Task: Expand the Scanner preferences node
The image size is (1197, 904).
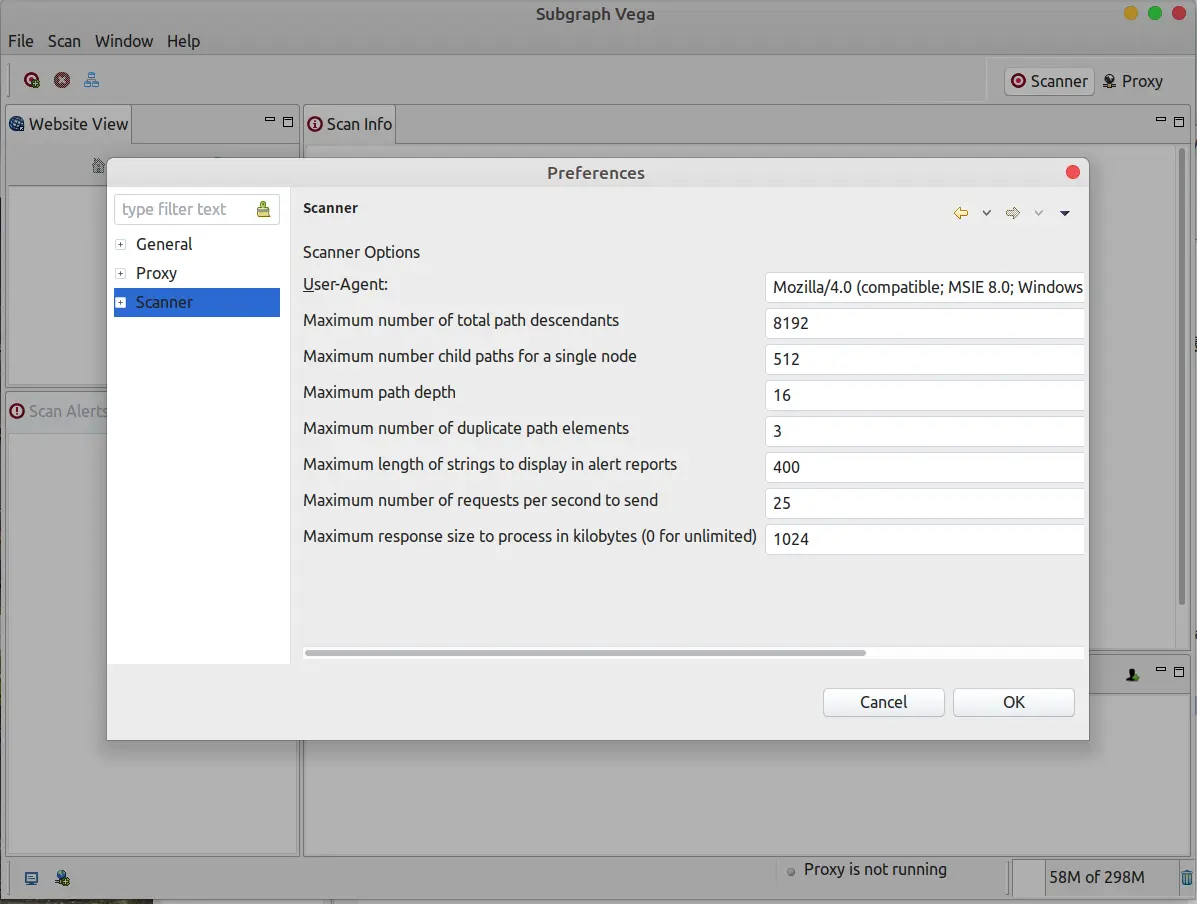Action: tap(121, 302)
